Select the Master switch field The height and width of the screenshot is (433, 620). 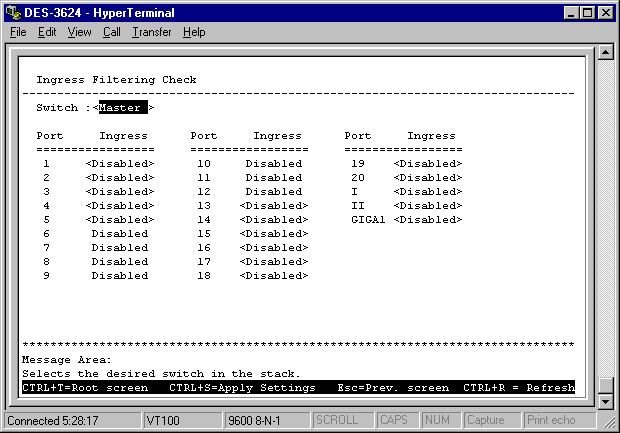(123, 108)
